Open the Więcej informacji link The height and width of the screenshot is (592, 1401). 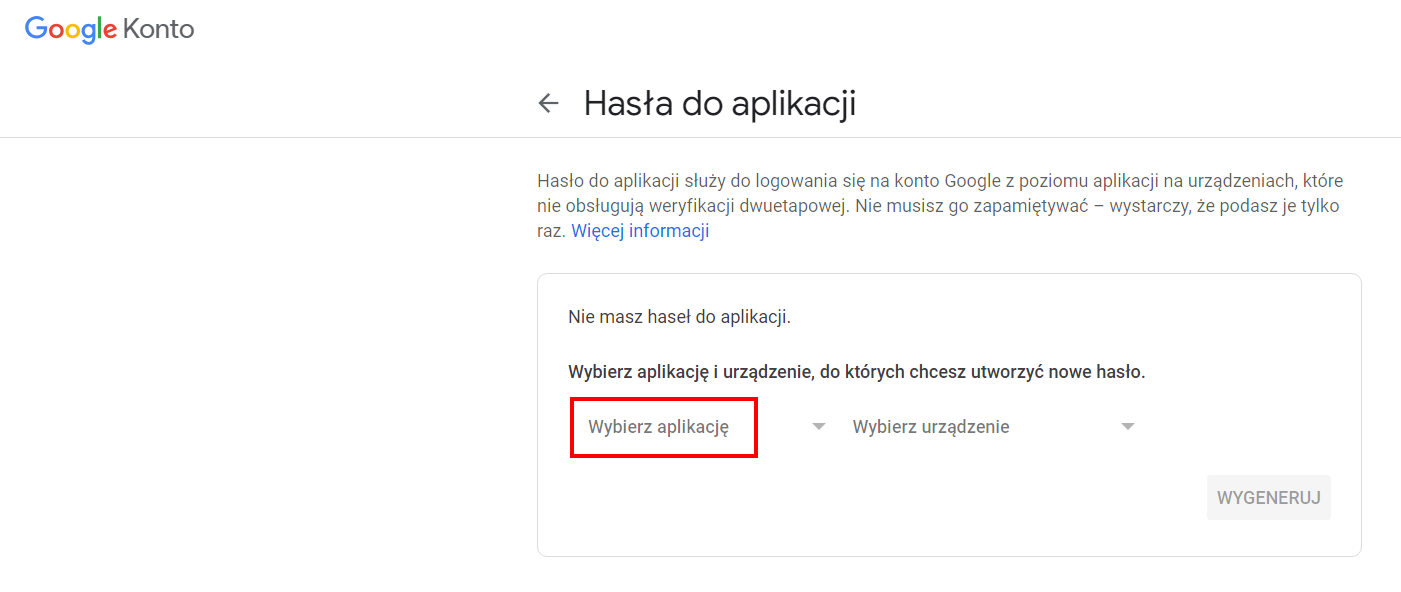pos(640,231)
